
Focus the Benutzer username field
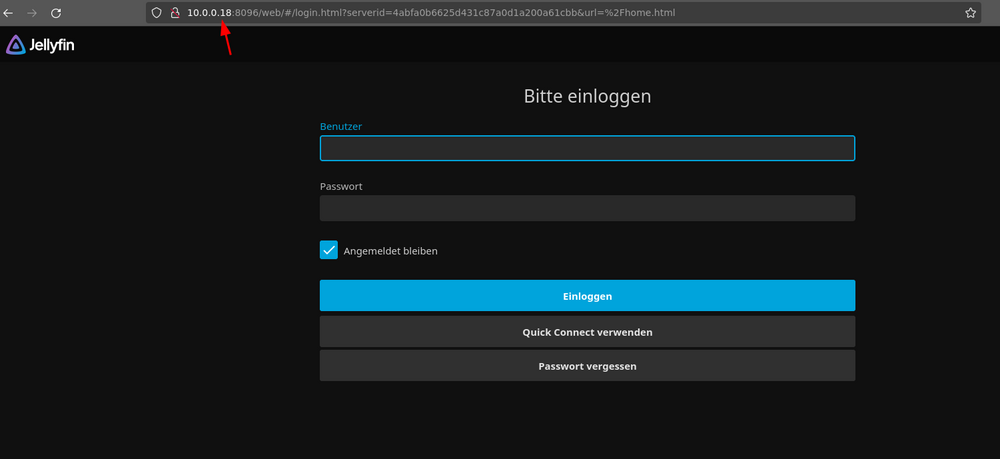(x=587, y=148)
